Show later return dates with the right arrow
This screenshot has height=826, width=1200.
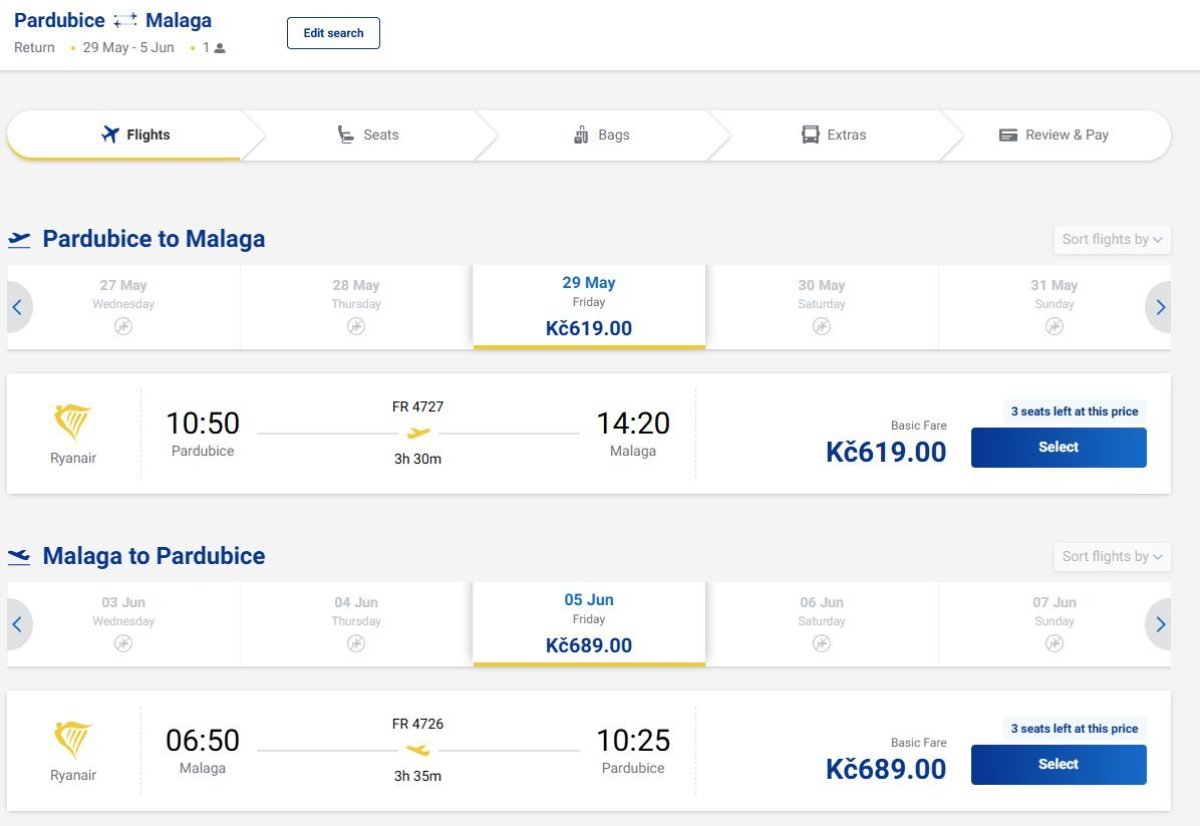click(x=1159, y=625)
